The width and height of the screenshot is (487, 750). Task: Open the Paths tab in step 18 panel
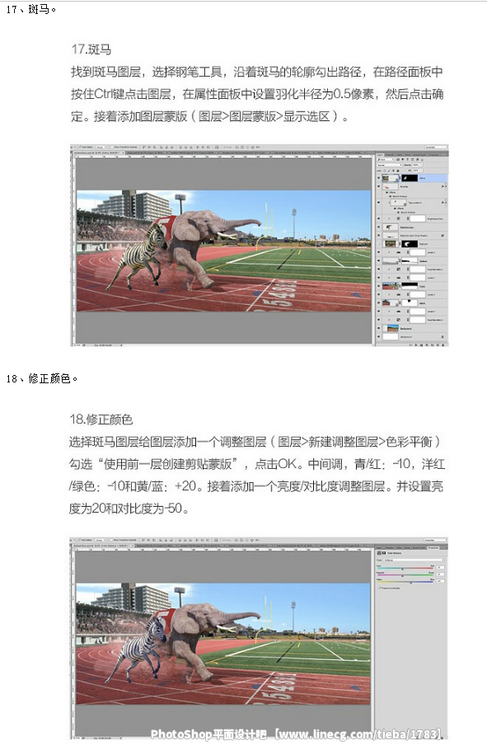click(399, 548)
